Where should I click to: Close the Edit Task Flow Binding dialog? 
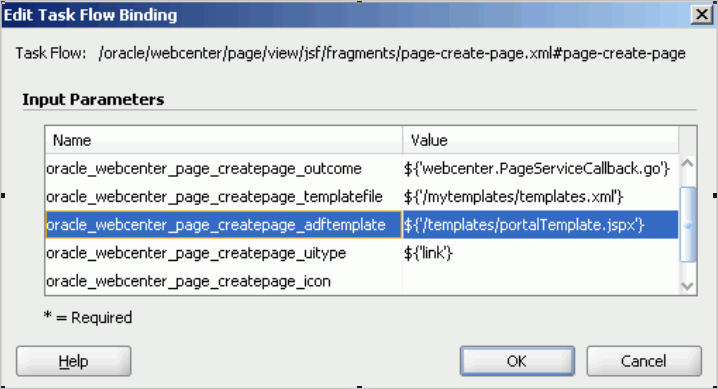[702, 15]
